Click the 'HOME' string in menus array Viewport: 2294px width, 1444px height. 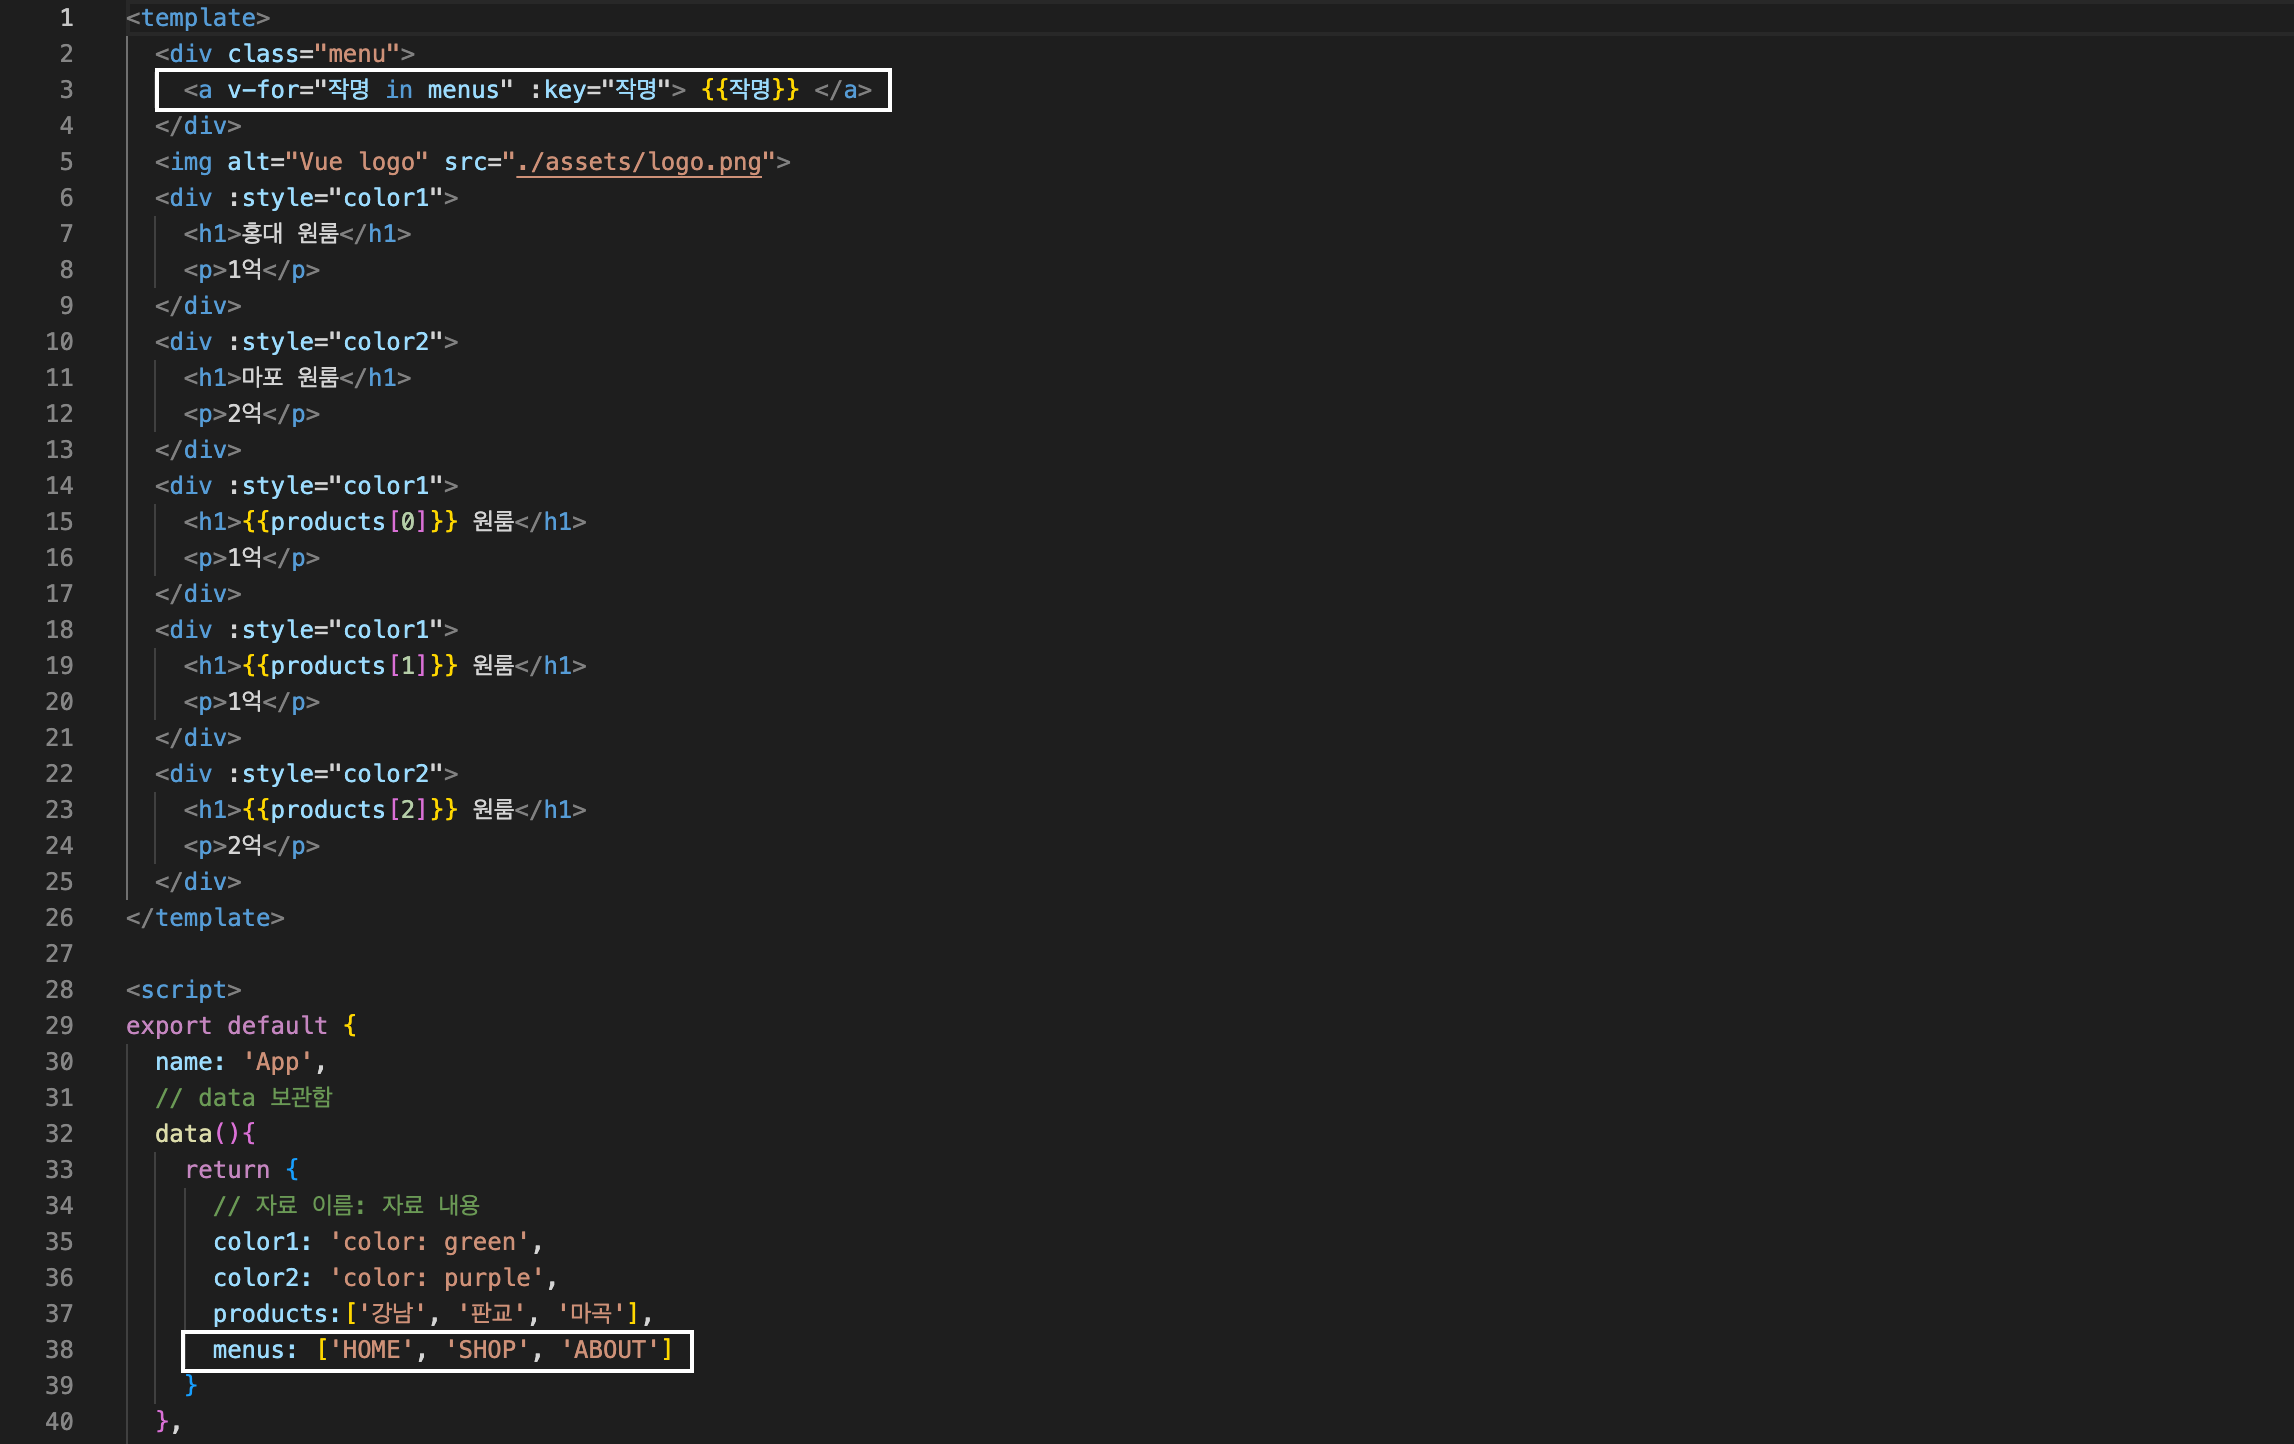[x=371, y=1350]
